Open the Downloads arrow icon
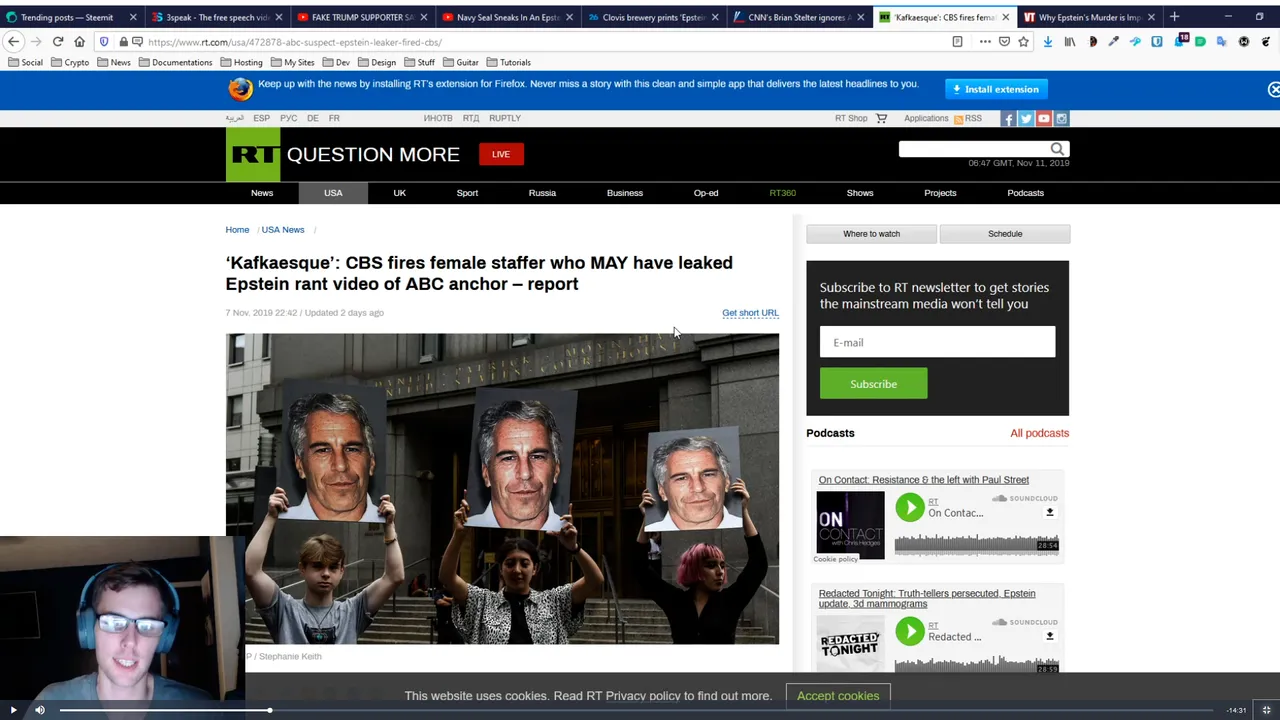The image size is (1280, 720). (1047, 42)
